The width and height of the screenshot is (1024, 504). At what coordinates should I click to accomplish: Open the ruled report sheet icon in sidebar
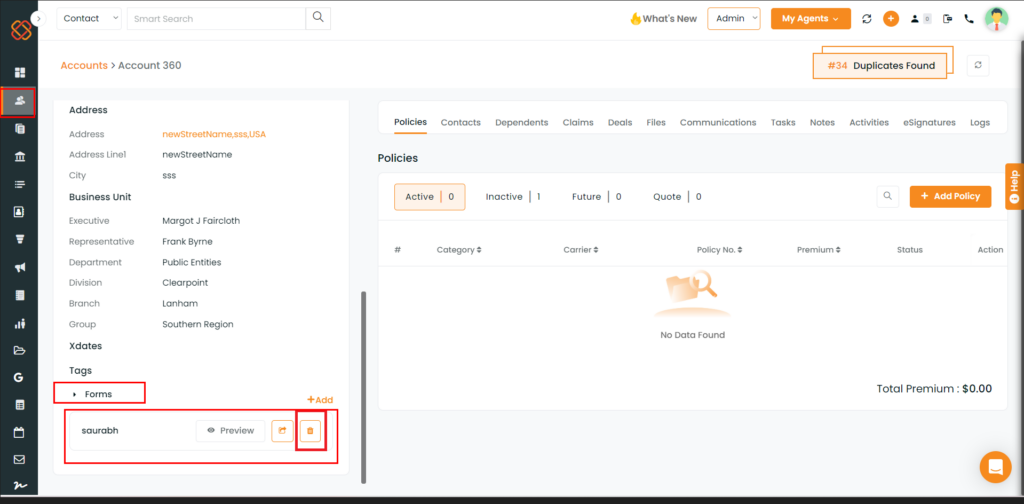20,295
